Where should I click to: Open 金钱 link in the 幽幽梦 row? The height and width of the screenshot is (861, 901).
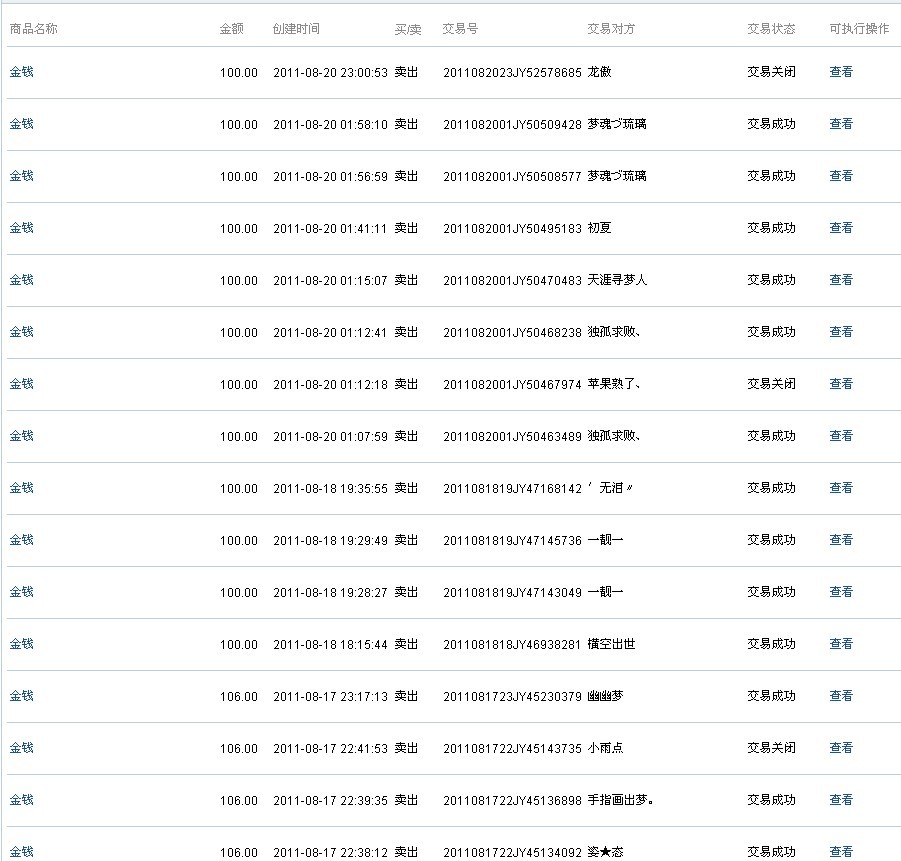pos(21,696)
